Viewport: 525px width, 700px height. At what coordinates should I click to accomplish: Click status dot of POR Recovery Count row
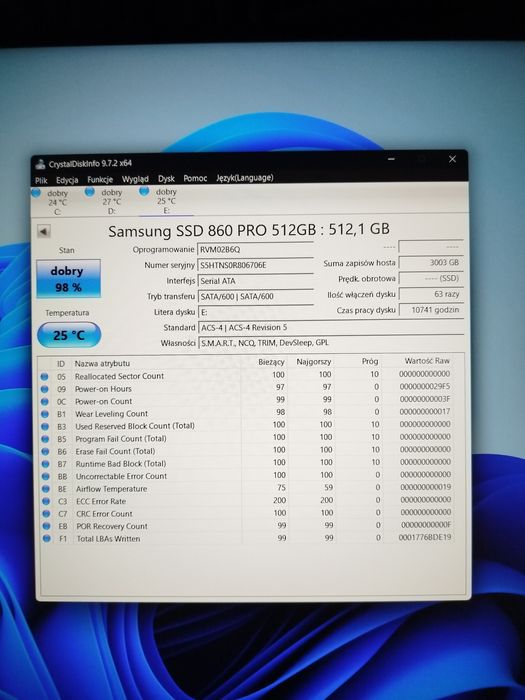[x=47, y=526]
